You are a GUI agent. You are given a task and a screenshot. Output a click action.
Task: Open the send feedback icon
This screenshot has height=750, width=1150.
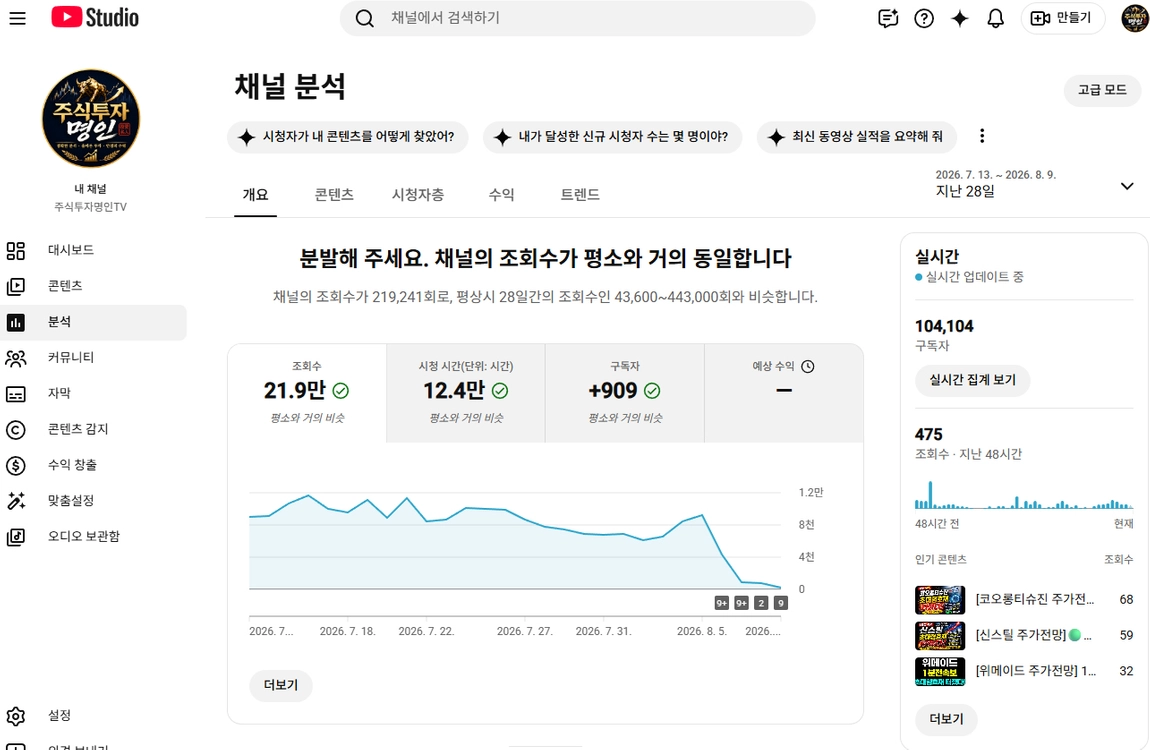pyautogui.click(x=888, y=18)
